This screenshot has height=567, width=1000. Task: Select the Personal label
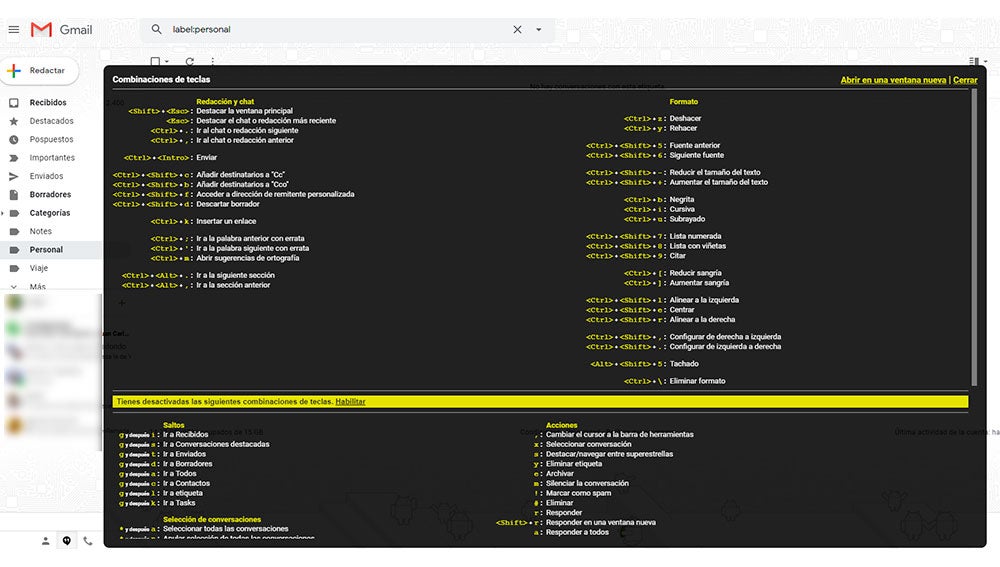coord(46,250)
